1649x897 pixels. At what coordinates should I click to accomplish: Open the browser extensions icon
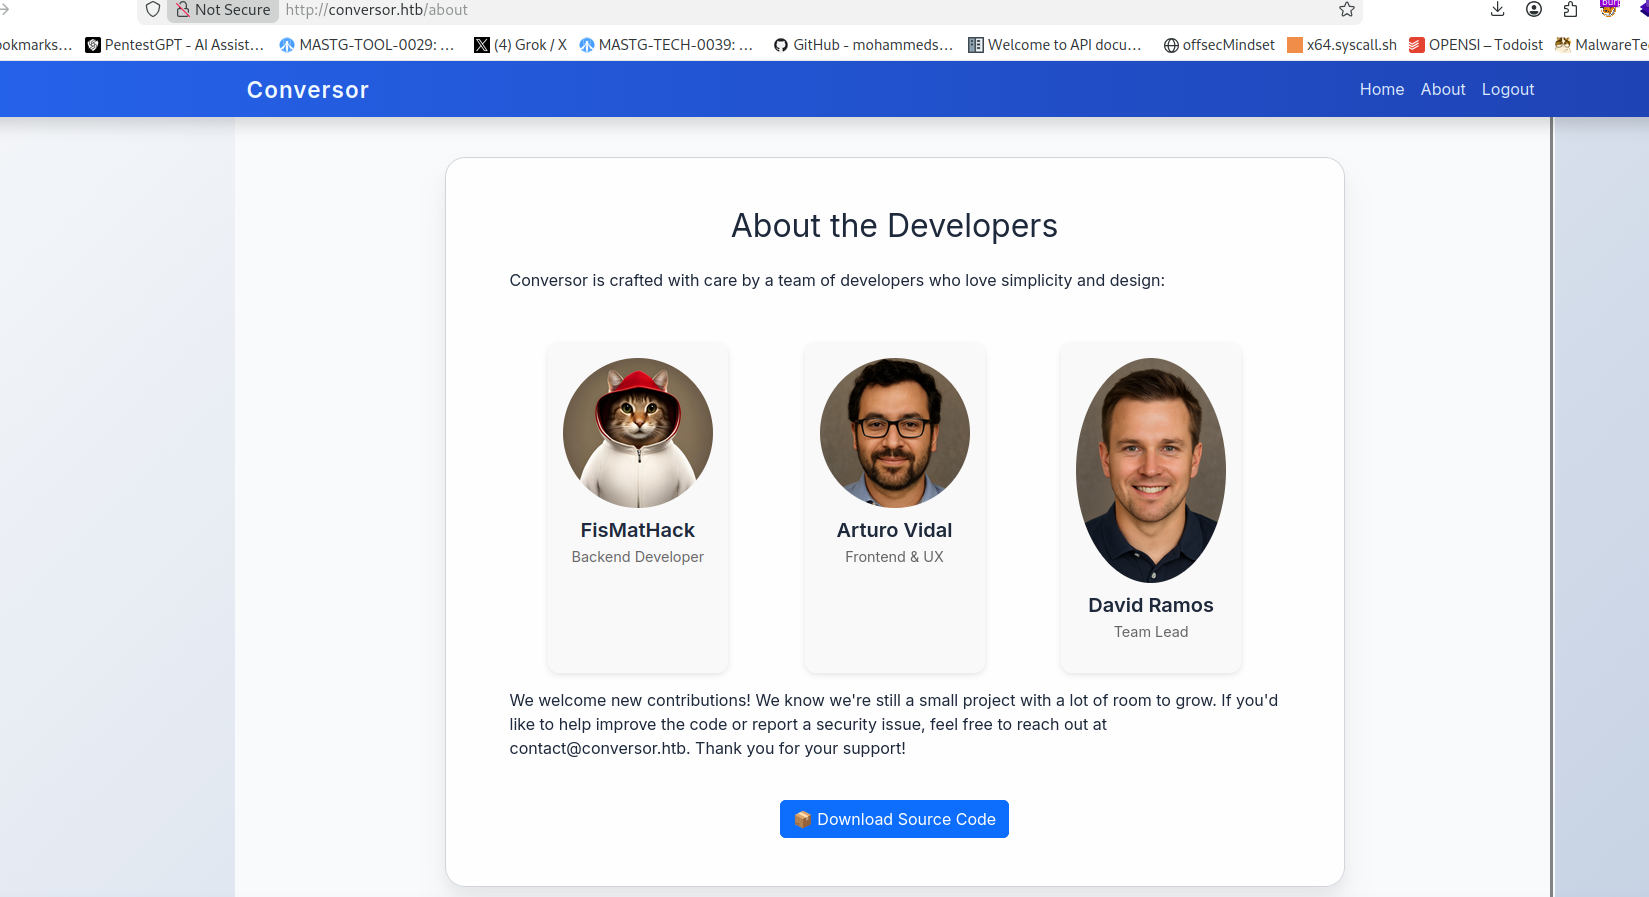coord(1570,10)
